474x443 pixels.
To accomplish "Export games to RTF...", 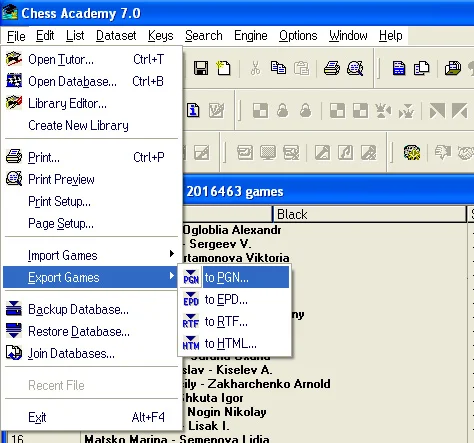I will (235, 321).
